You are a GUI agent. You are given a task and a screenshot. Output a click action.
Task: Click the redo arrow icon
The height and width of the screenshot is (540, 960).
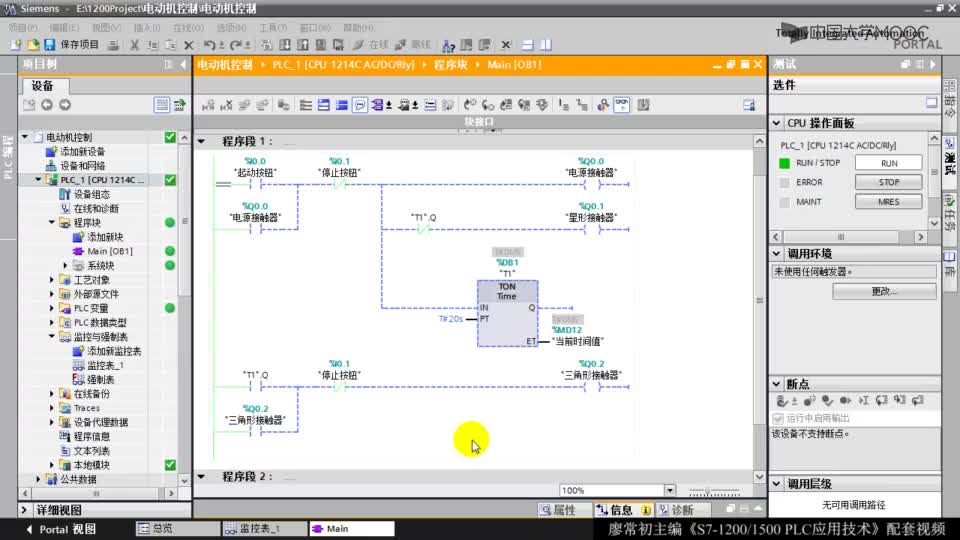tap(236, 45)
